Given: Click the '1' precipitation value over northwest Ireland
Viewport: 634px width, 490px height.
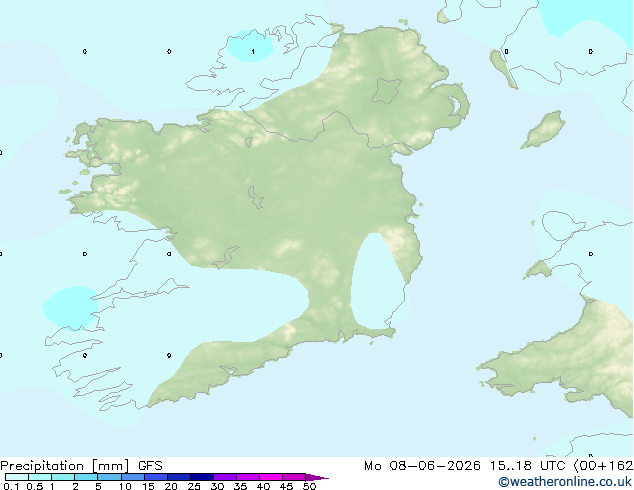Looking at the screenshot, I should point(253,51).
